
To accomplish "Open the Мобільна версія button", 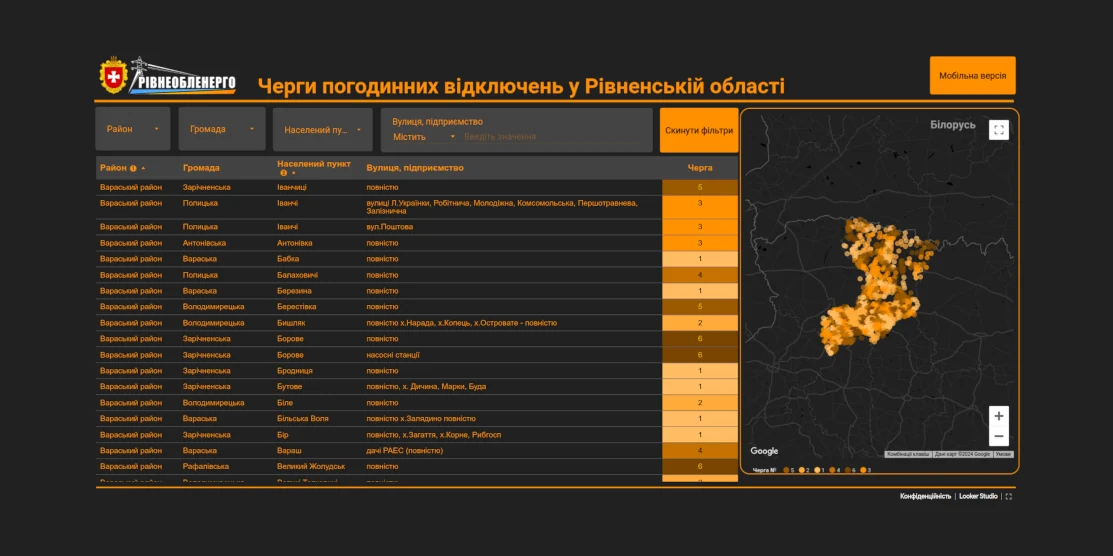I will click(x=972, y=76).
